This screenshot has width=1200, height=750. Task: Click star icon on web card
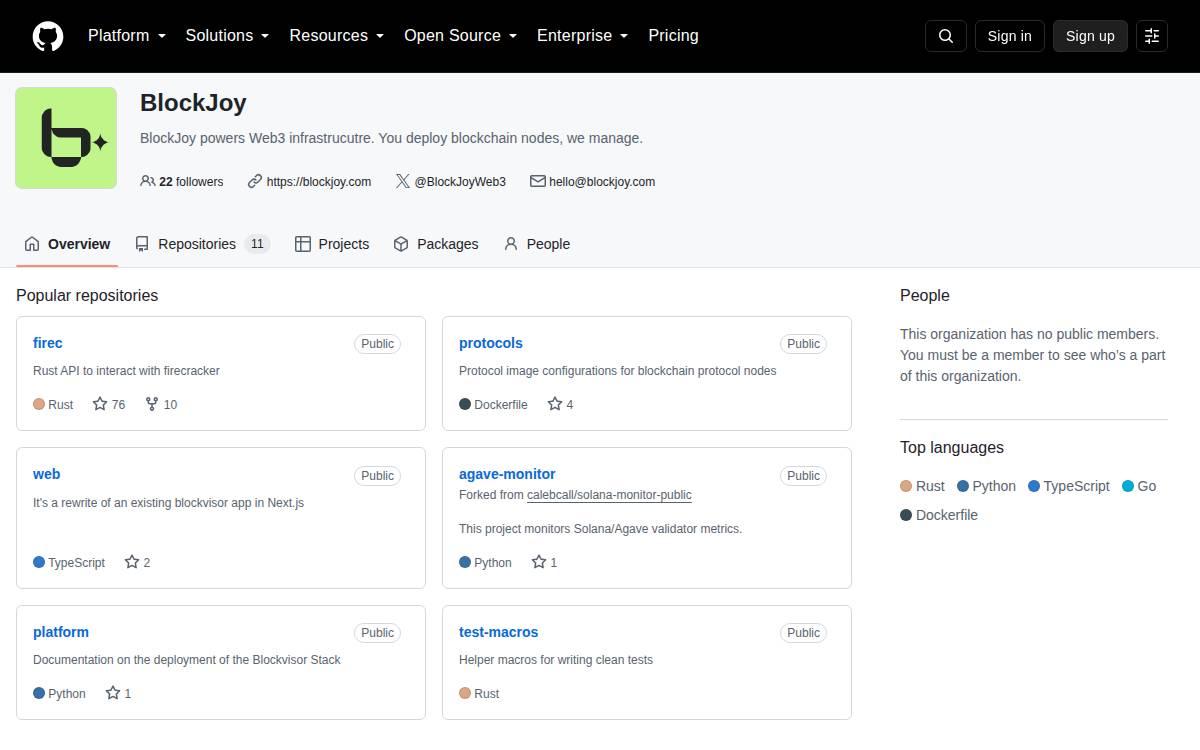132,562
